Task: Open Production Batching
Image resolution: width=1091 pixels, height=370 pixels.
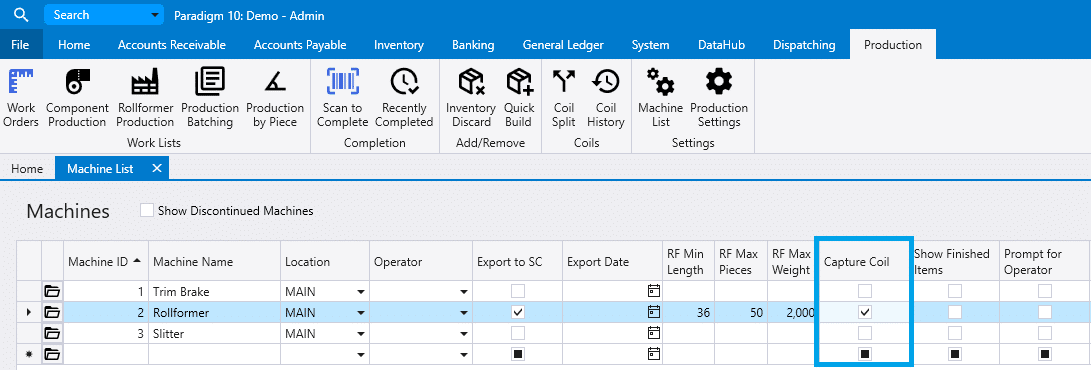Action: (209, 98)
